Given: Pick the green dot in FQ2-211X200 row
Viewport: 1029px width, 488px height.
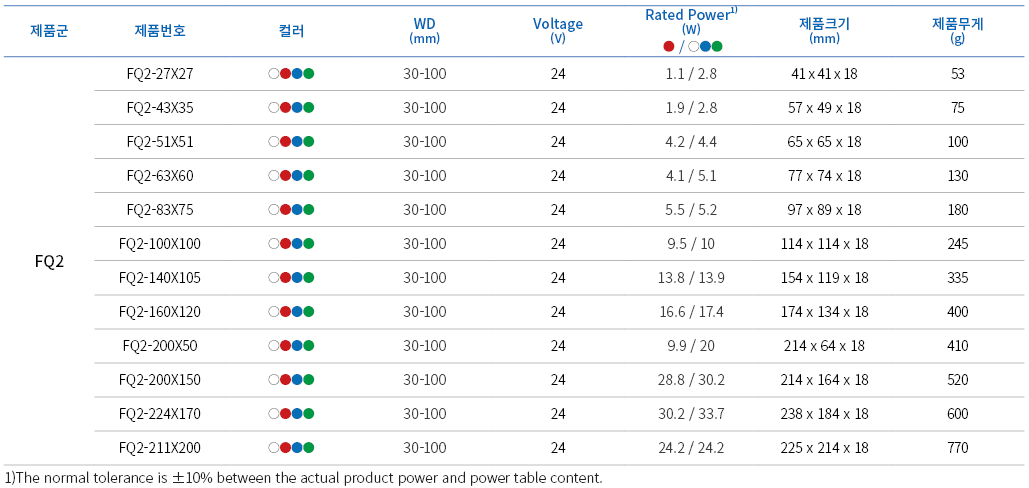Looking at the screenshot, I should (x=309, y=447).
